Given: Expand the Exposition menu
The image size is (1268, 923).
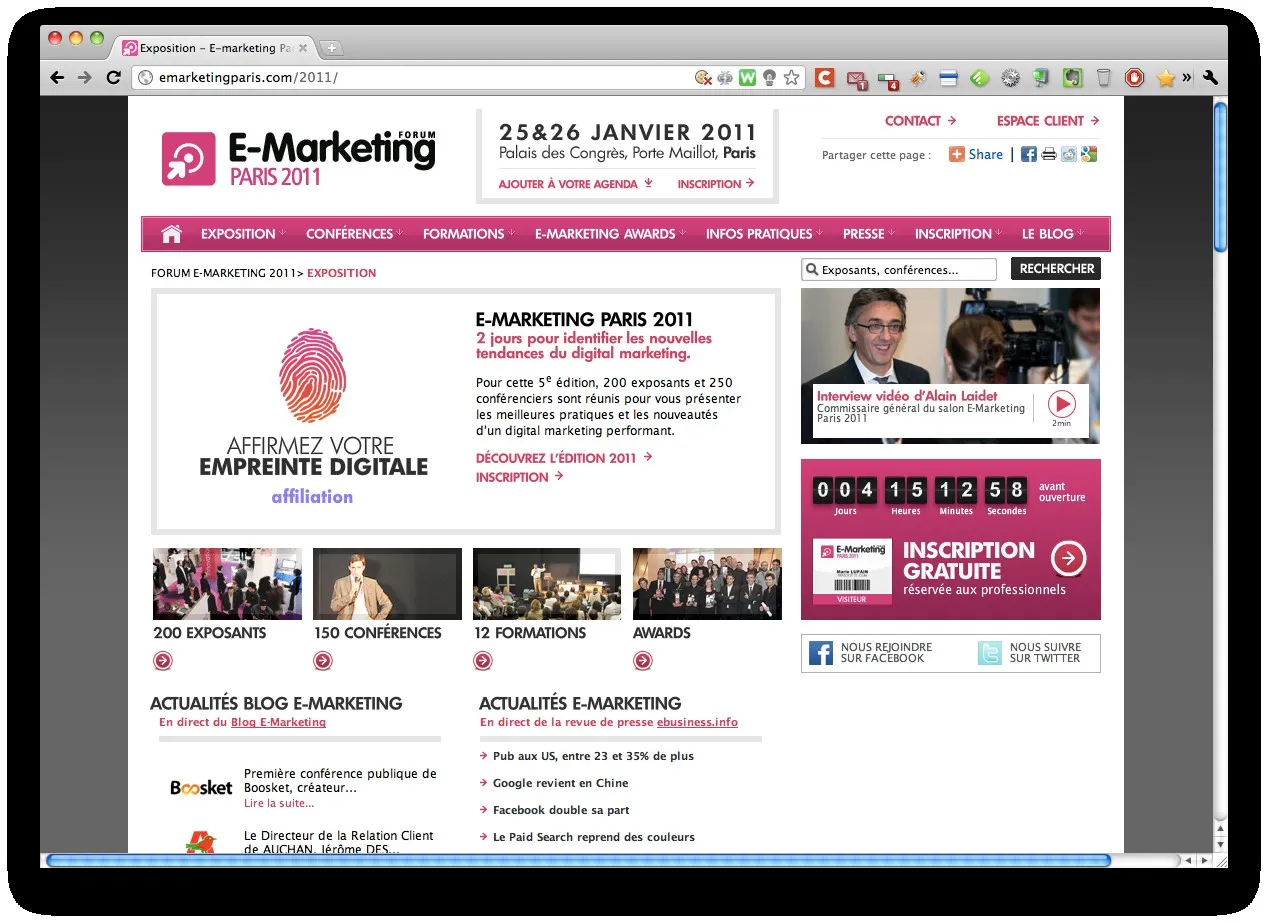Looking at the screenshot, I should tap(243, 234).
